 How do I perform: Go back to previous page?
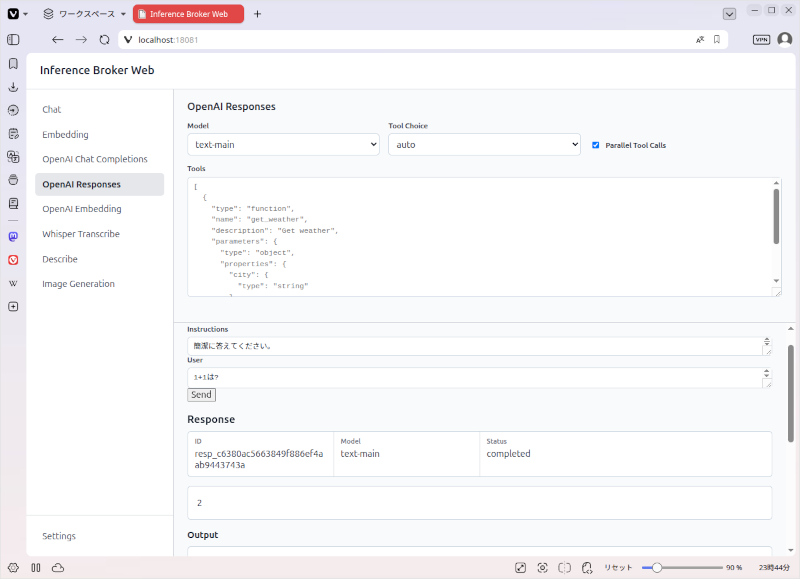click(58, 40)
